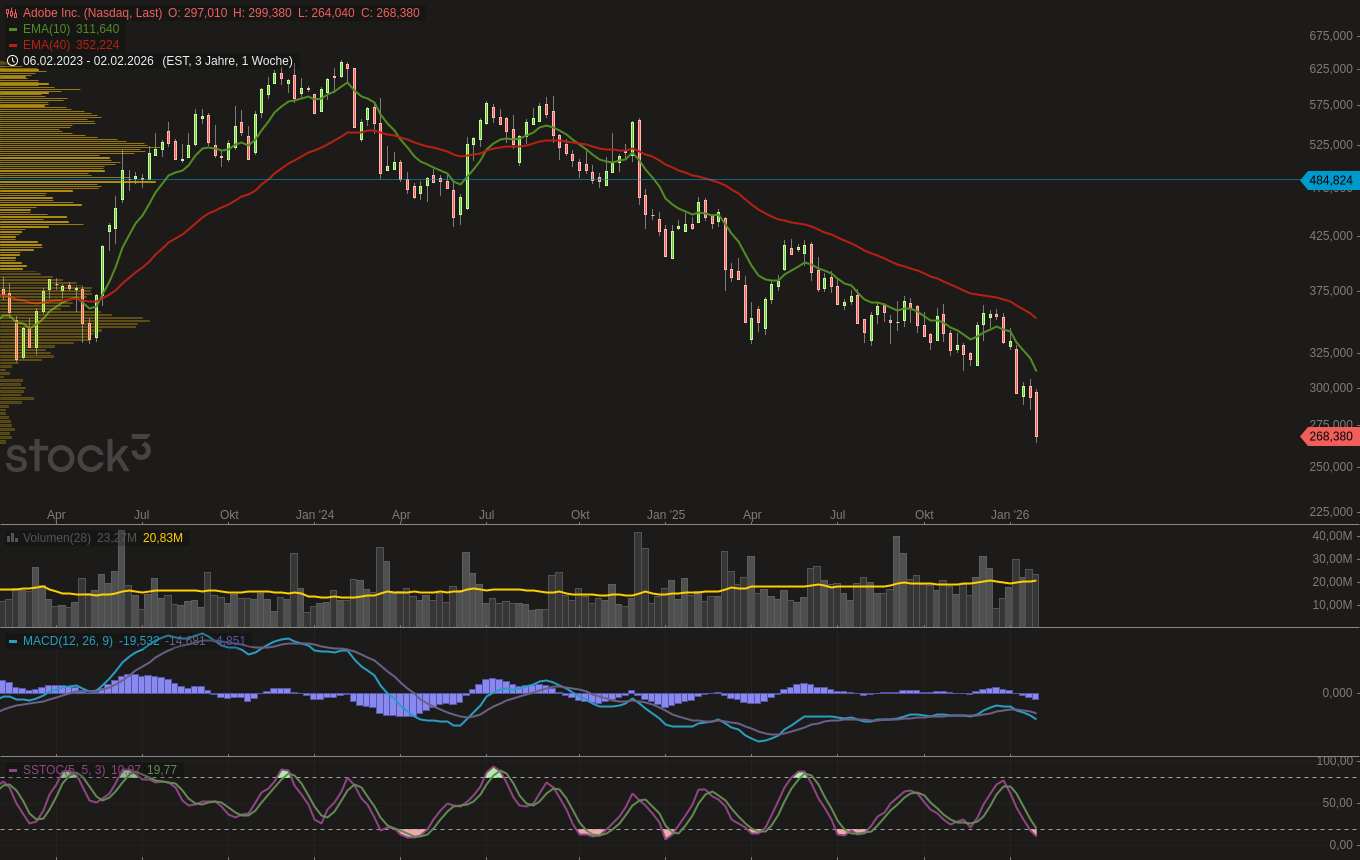Toggle the SSTOC(5, 5, 3) indicator label

63,770
